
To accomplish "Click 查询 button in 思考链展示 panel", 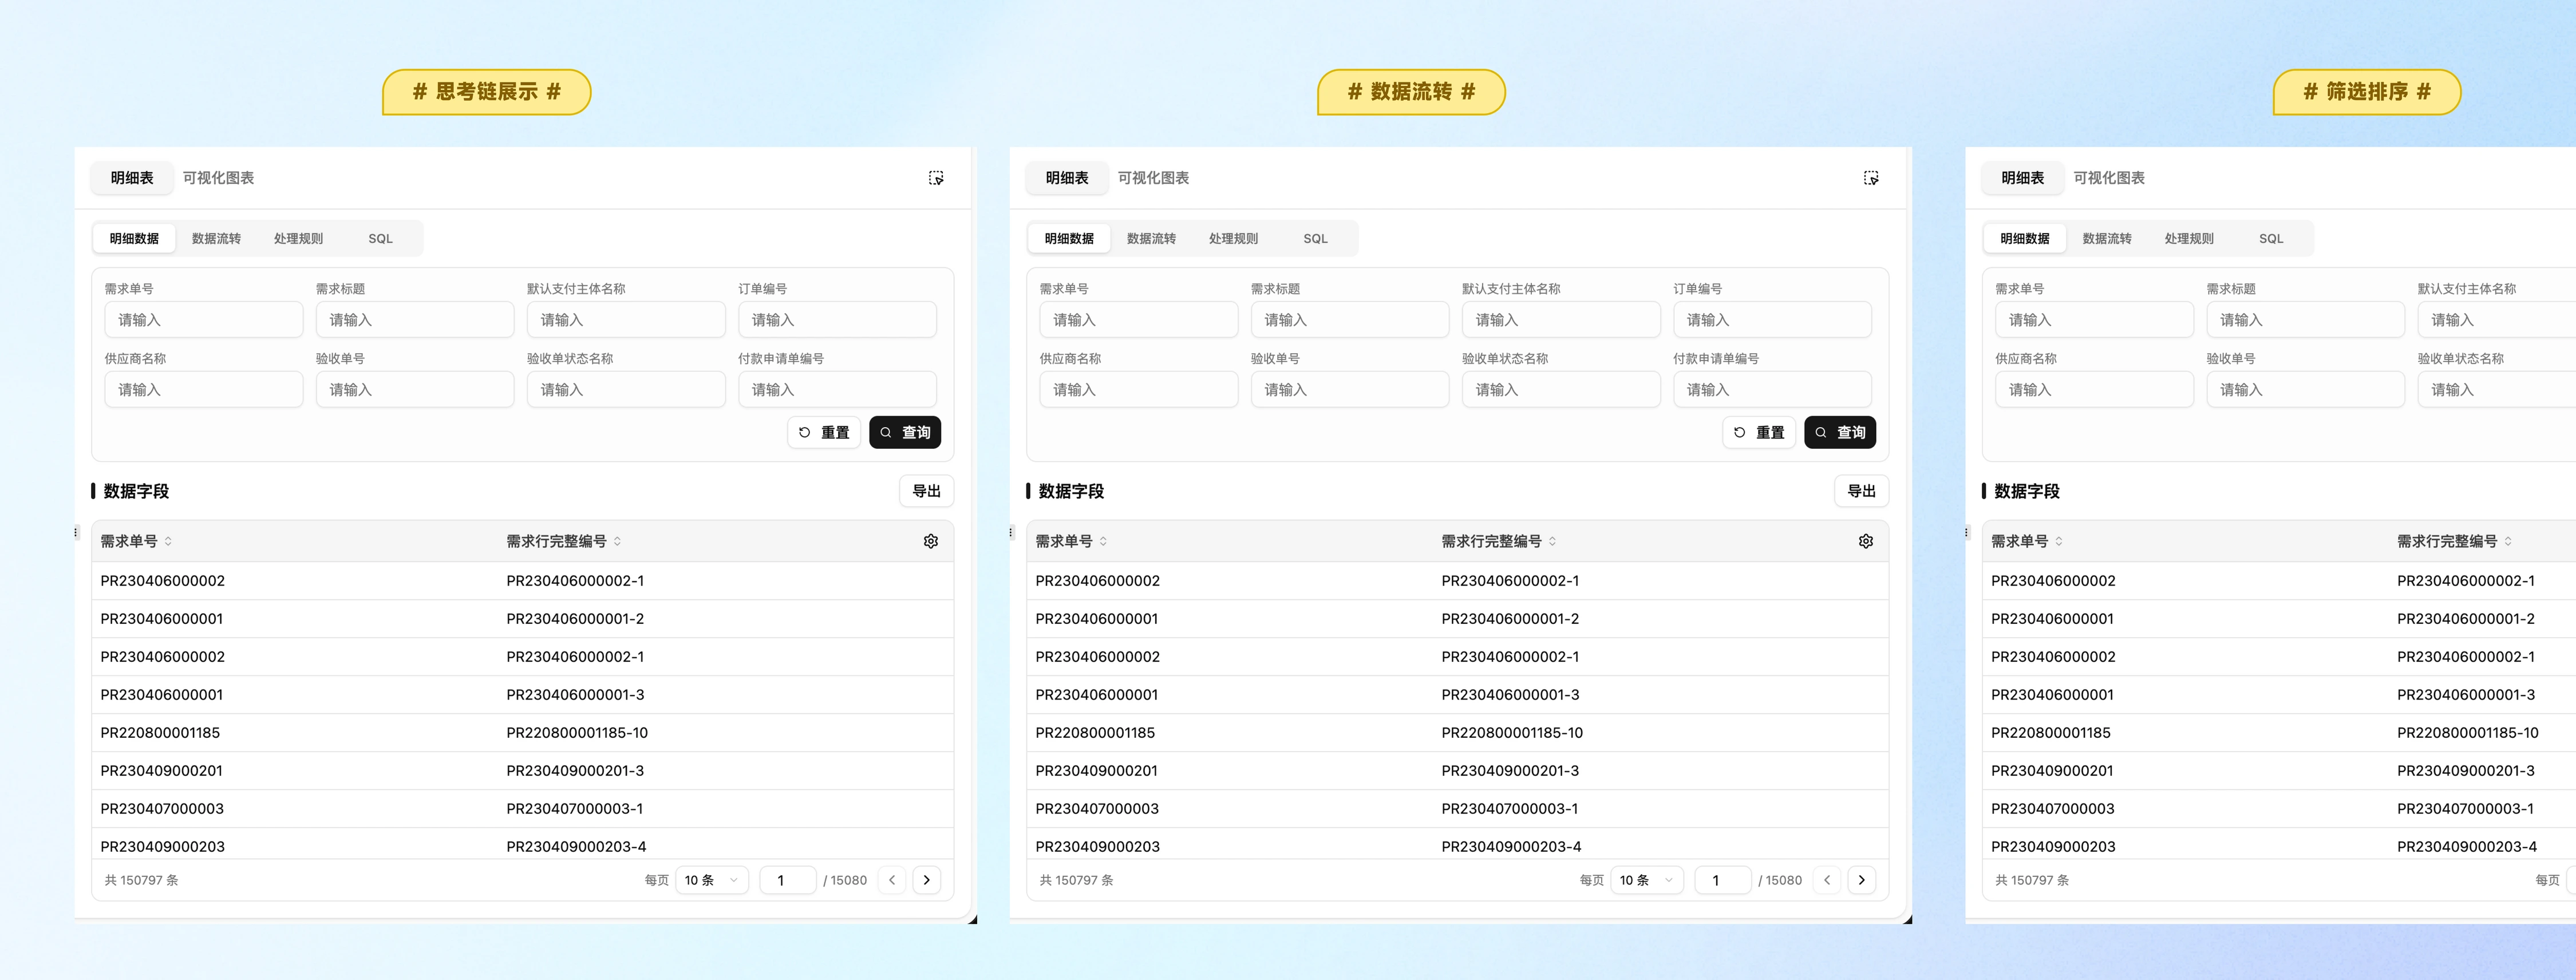I will click(x=905, y=432).
